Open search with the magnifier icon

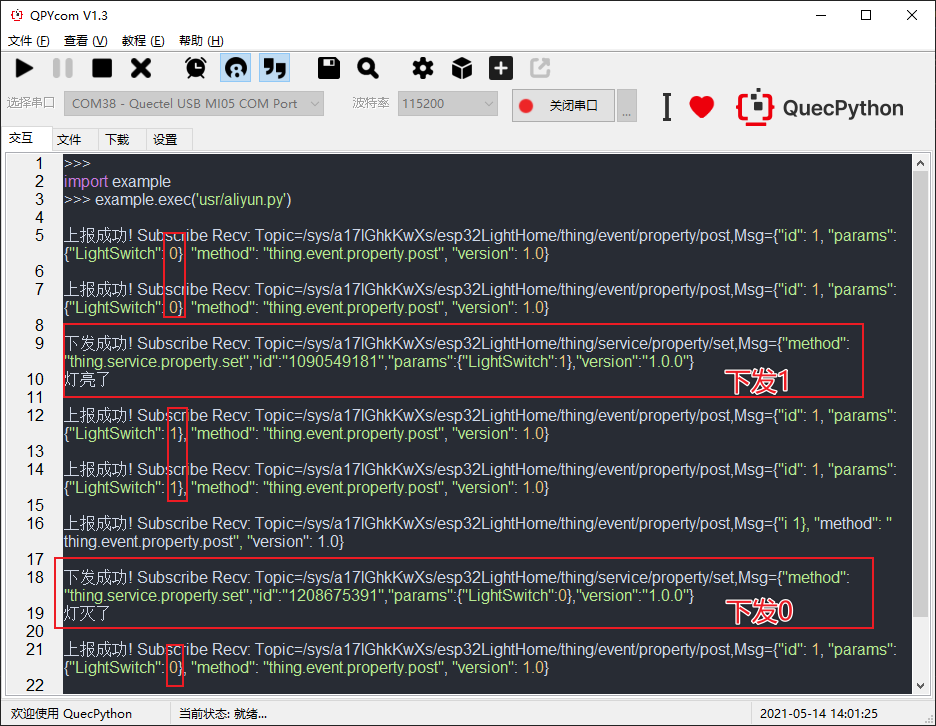tap(369, 68)
